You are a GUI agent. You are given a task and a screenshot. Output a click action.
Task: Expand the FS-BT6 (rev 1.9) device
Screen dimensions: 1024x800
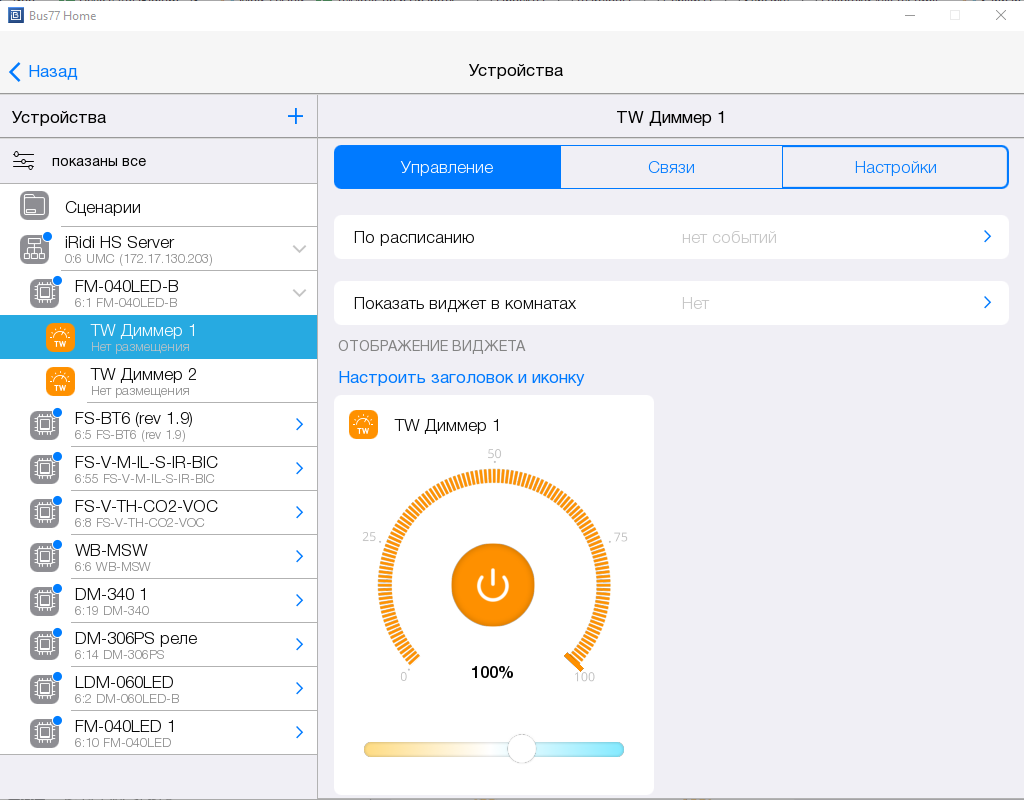click(299, 425)
